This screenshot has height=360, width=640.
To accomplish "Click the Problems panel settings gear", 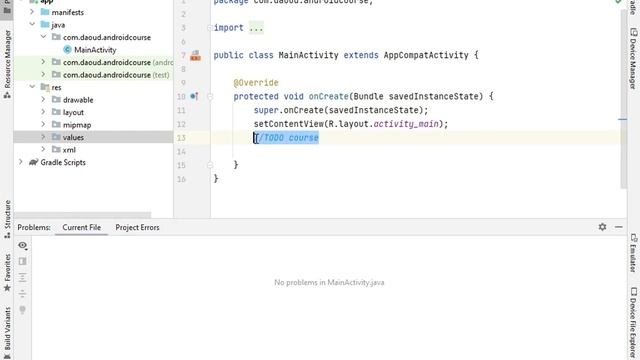I will 602,227.
